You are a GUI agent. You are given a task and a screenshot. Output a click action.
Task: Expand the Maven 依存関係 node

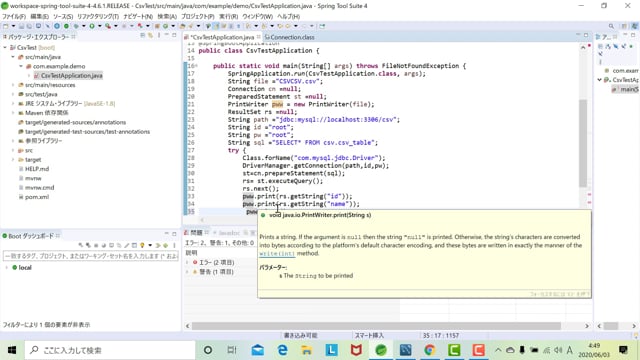[x=13, y=113]
